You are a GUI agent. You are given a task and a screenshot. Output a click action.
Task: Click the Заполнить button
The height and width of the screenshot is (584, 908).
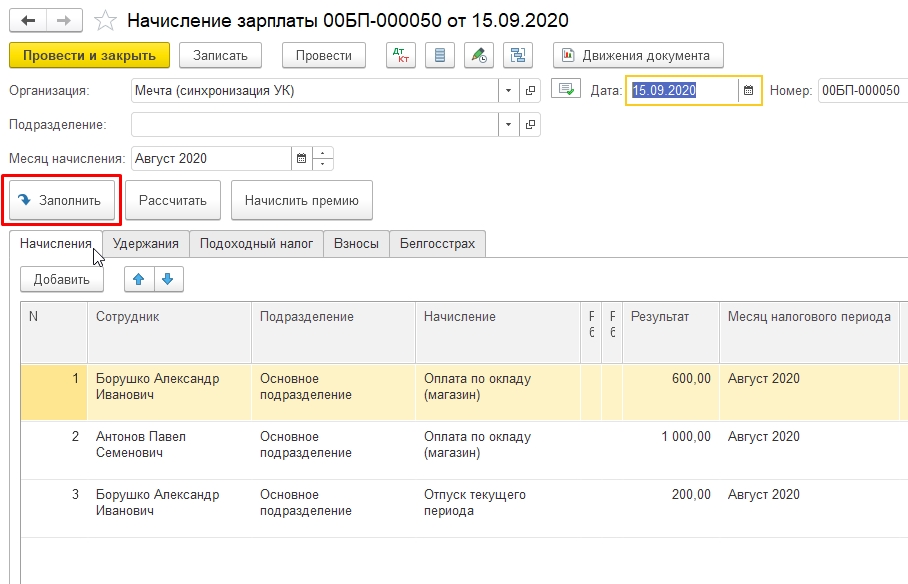61,200
